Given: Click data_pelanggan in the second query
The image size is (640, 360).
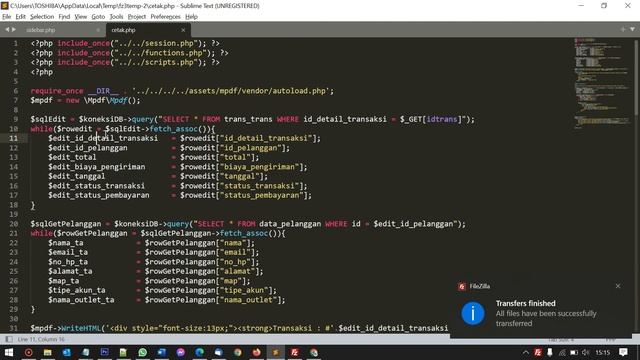Looking at the screenshot, I should pos(290,224).
